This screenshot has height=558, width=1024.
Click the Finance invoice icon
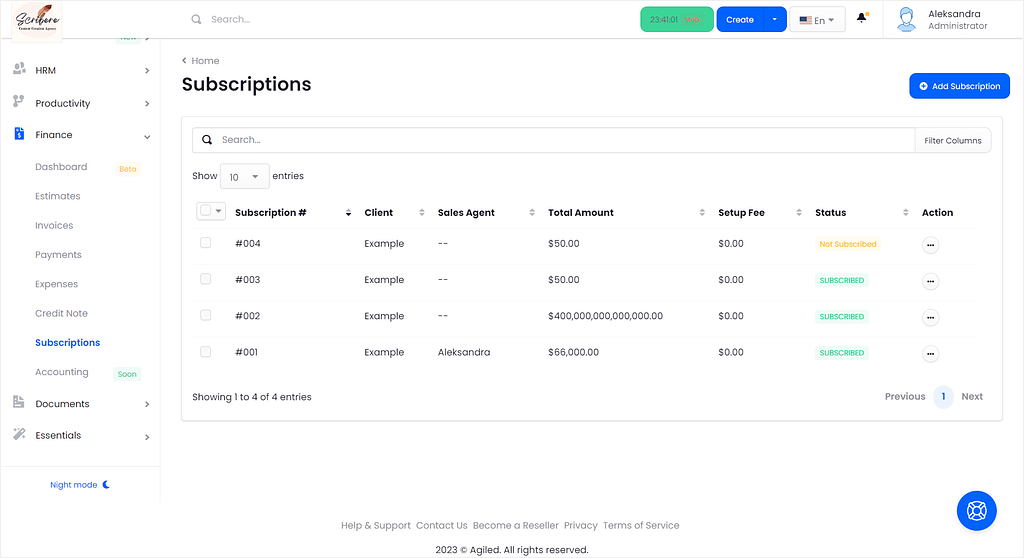tap(19, 133)
